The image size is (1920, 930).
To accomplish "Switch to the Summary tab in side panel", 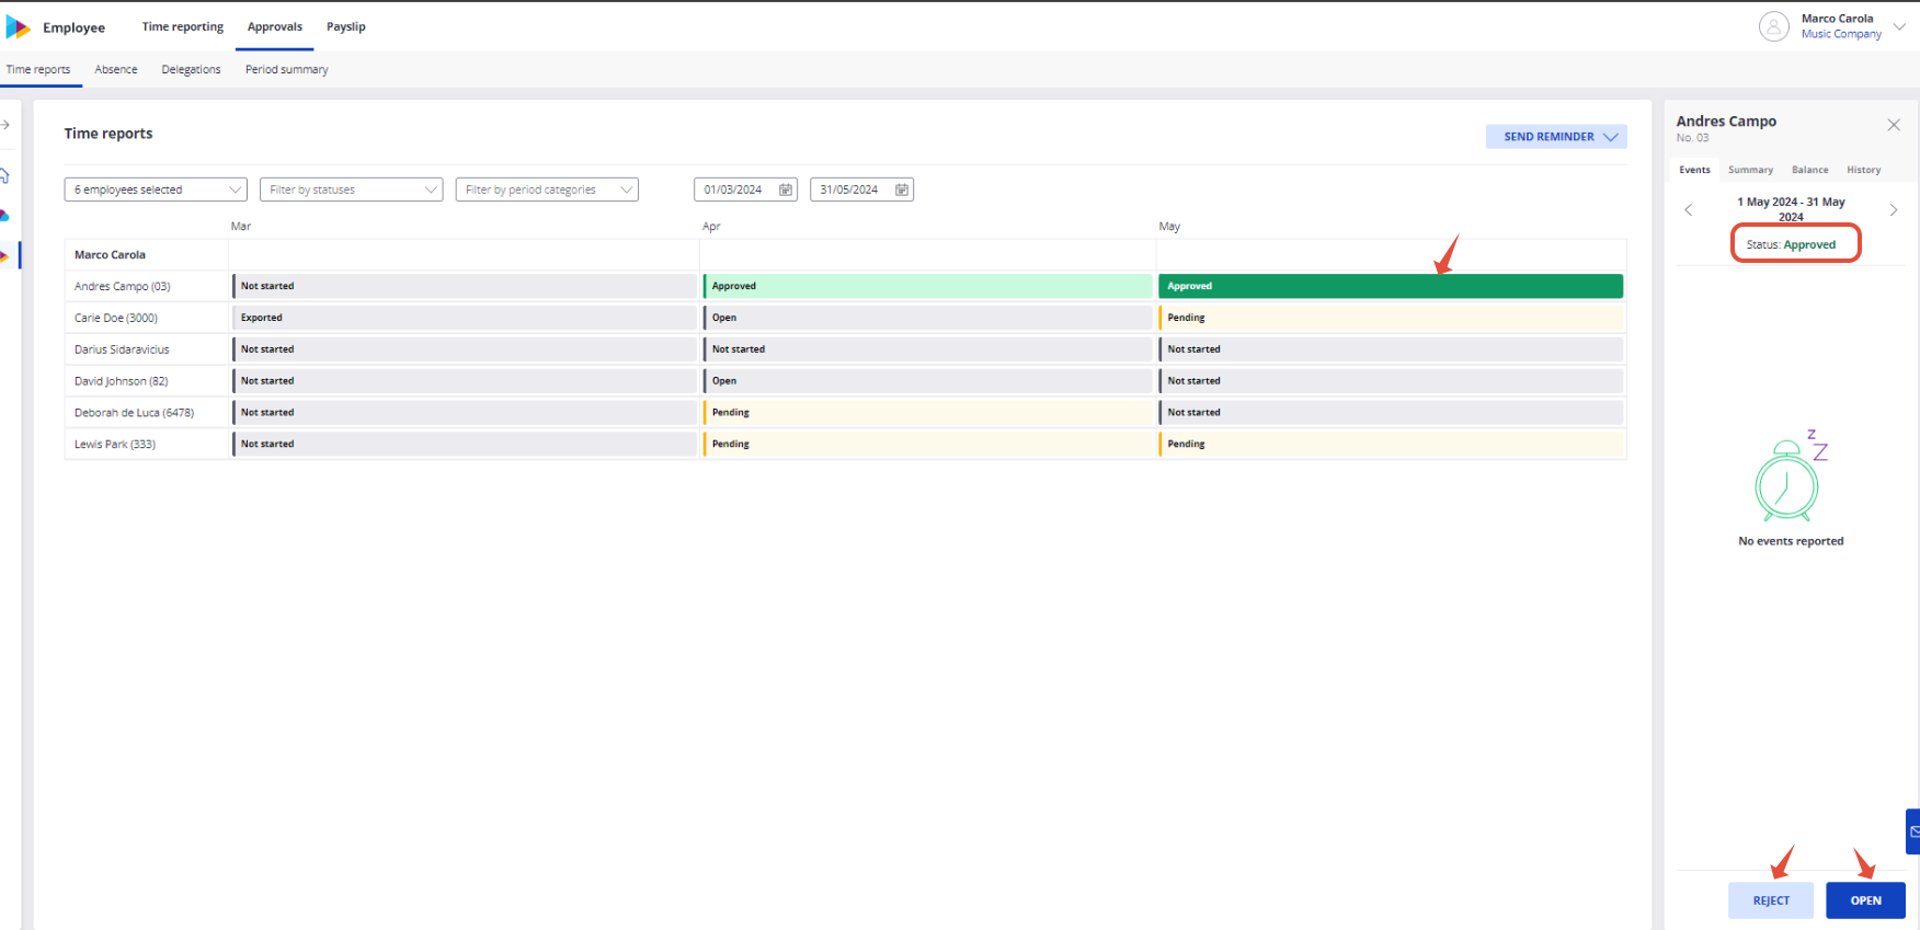I will [1750, 170].
